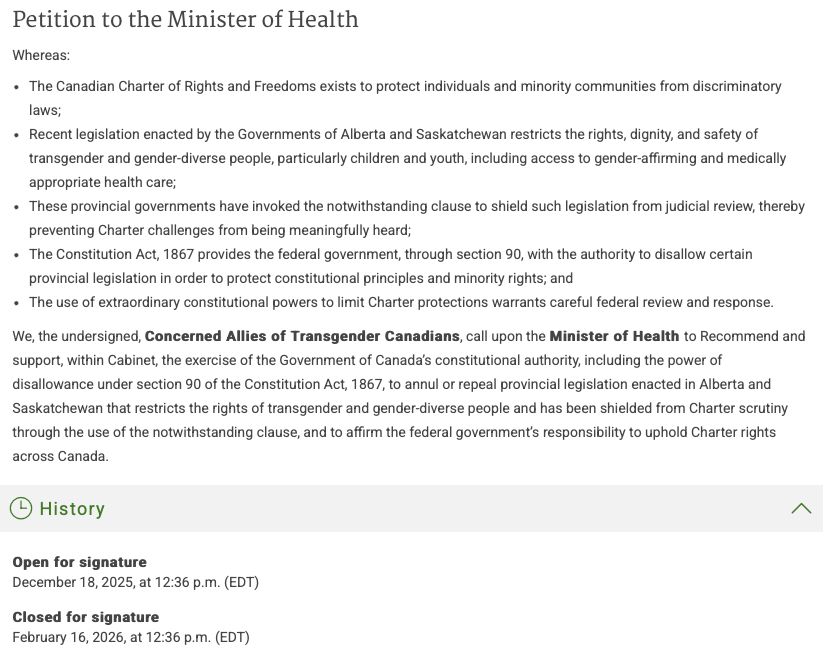The width and height of the screenshot is (833, 665).
Task: Select the final bullet on constitutional powers
Action: 400,301
